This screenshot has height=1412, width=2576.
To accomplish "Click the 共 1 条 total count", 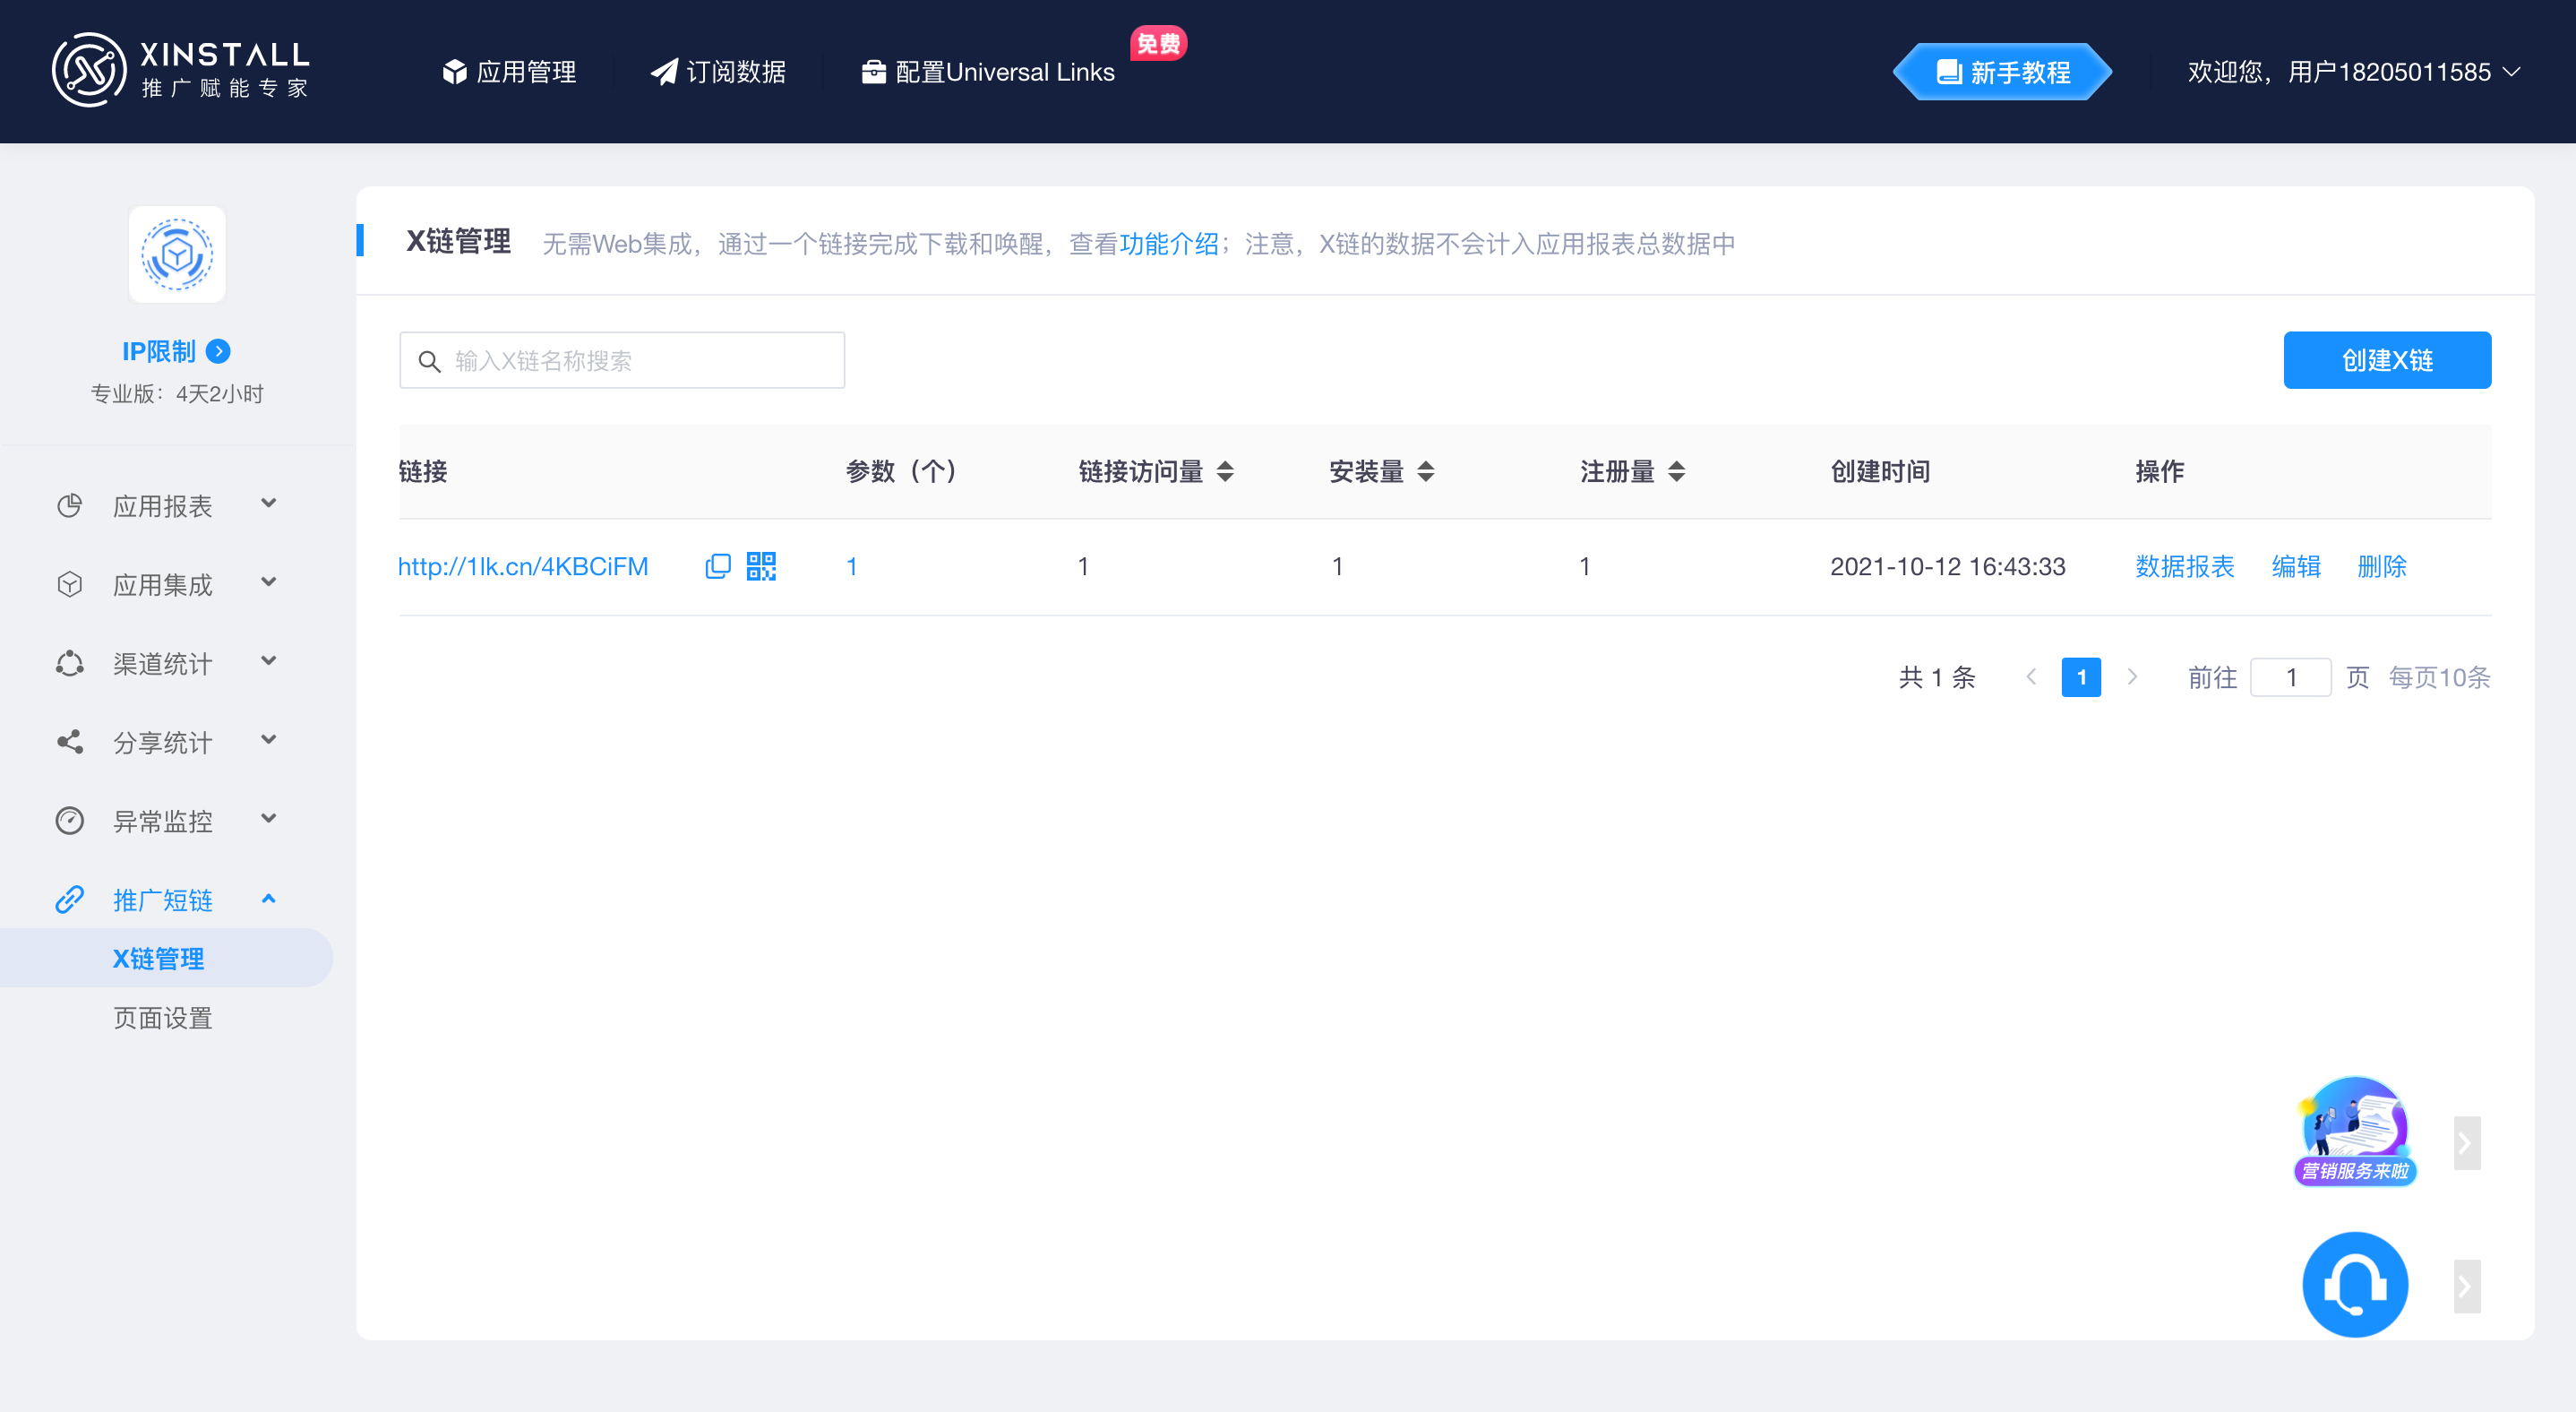I will coord(1937,677).
